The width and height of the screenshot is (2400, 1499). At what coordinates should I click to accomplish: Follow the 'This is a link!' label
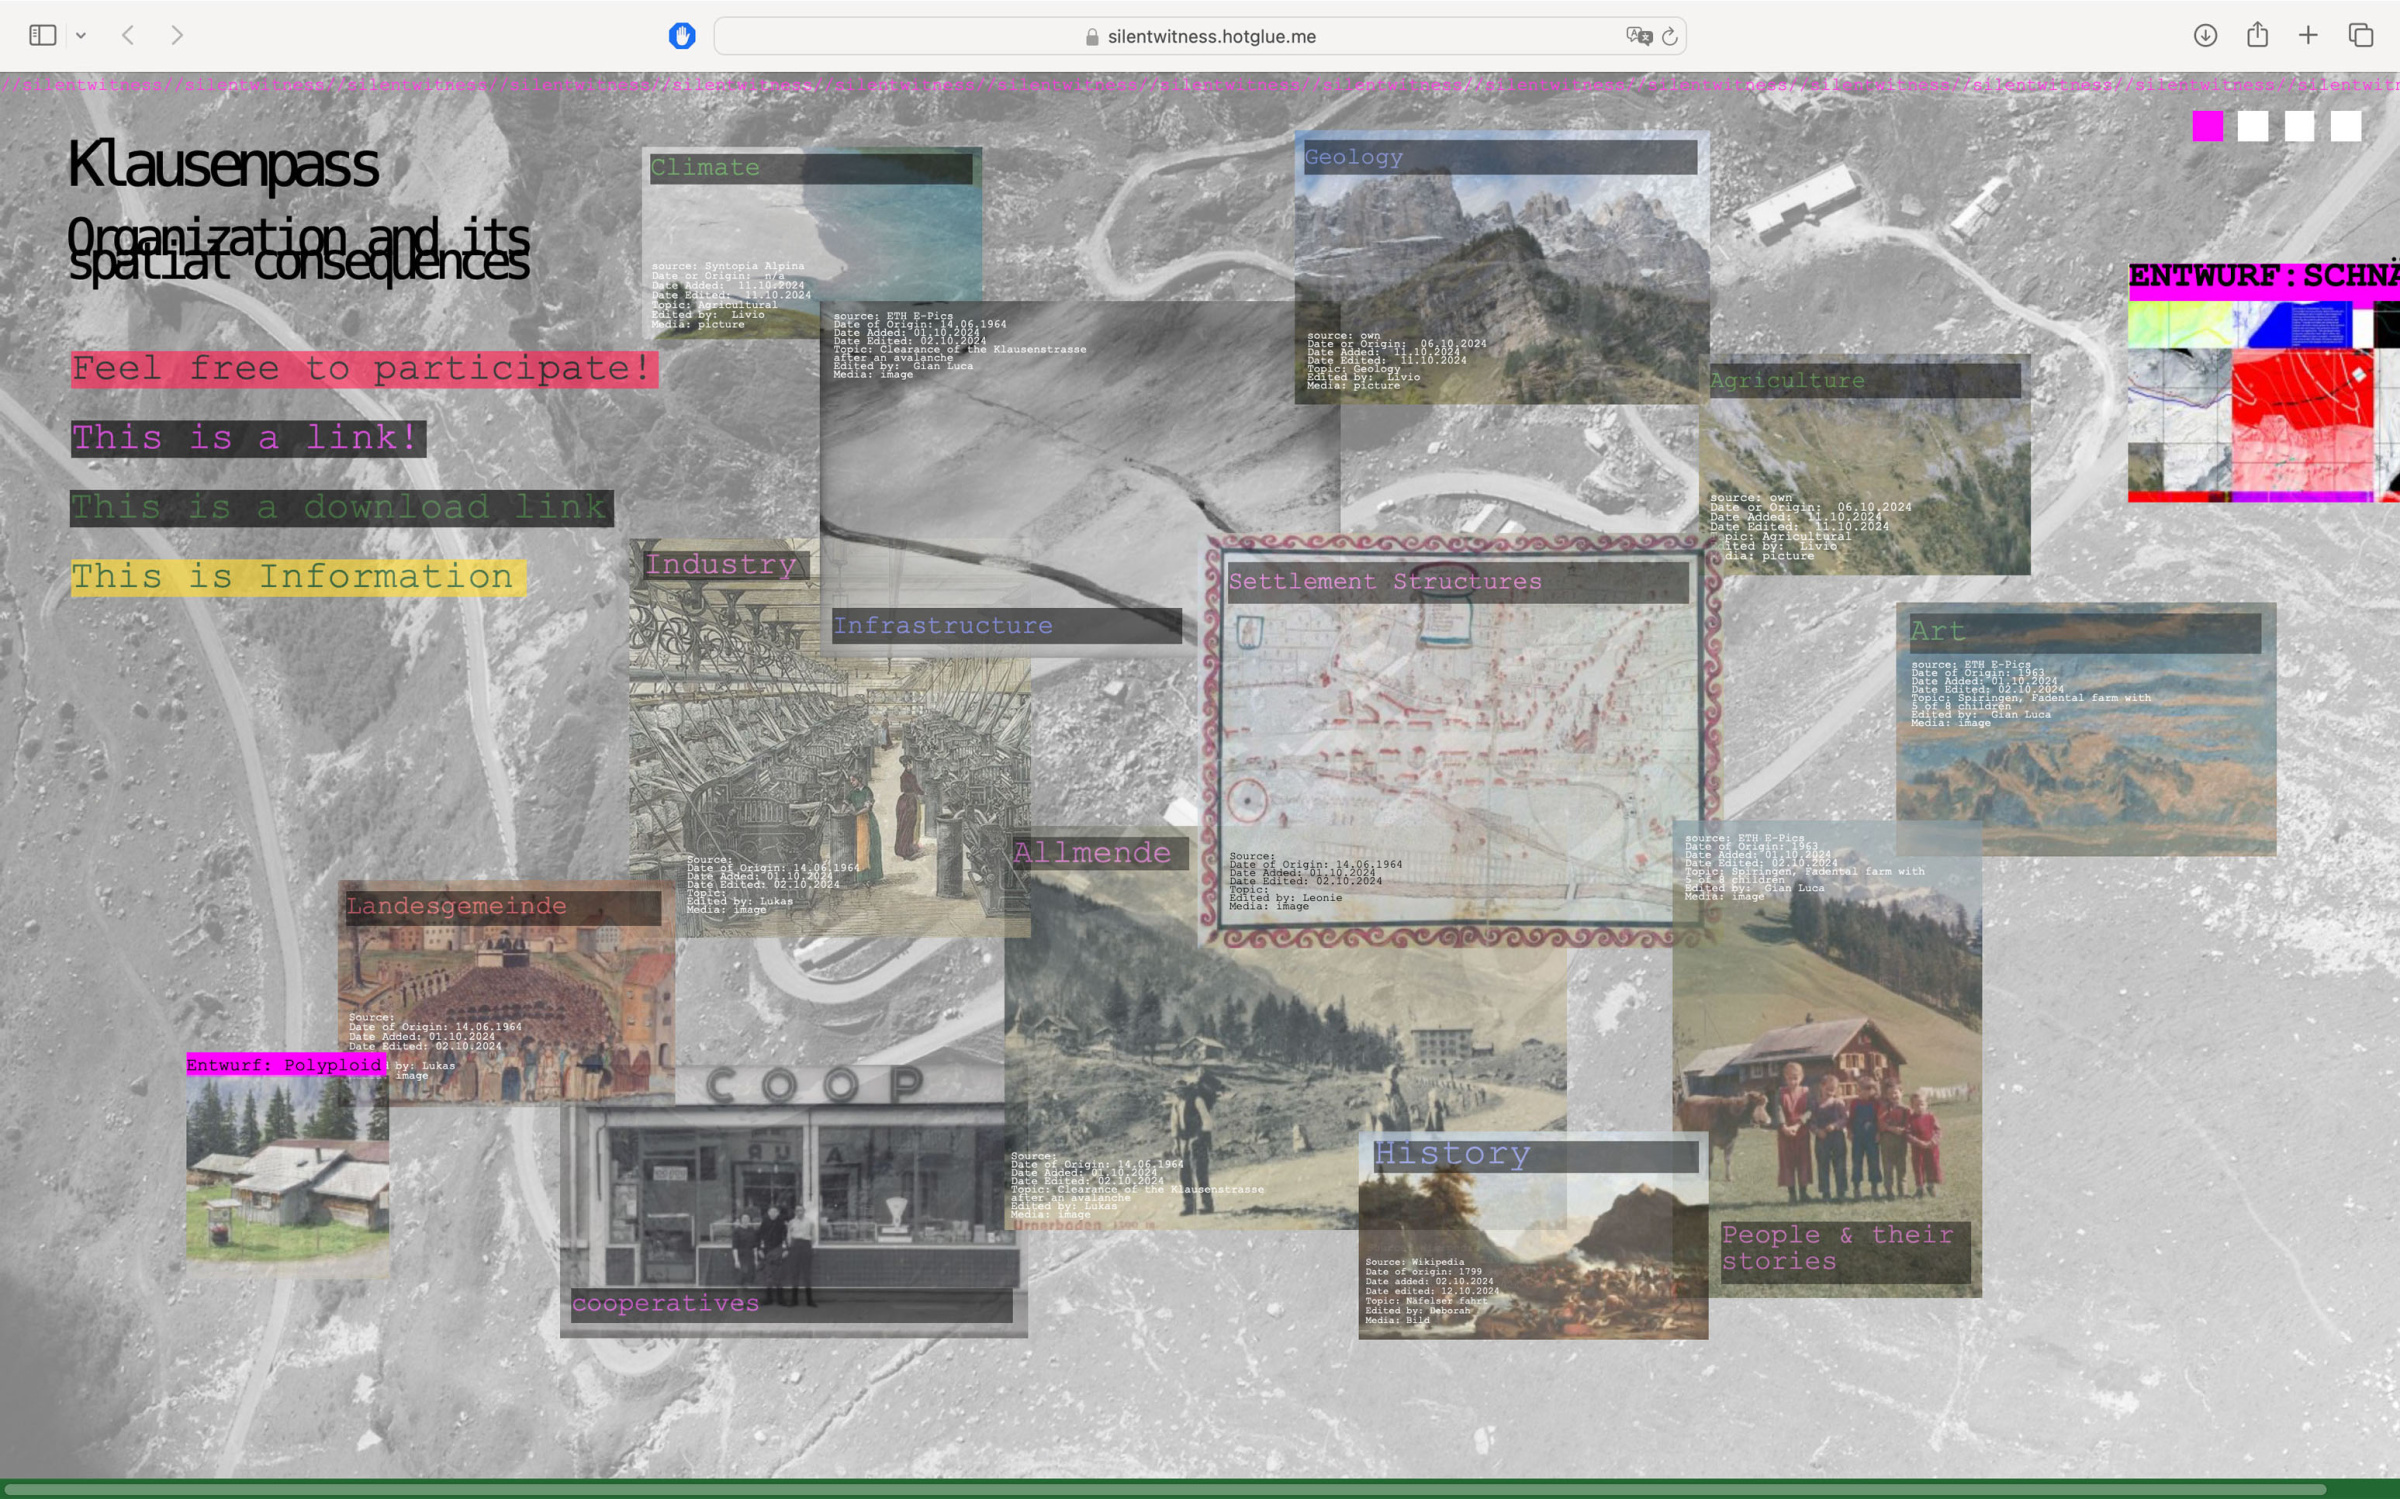pyautogui.click(x=248, y=438)
